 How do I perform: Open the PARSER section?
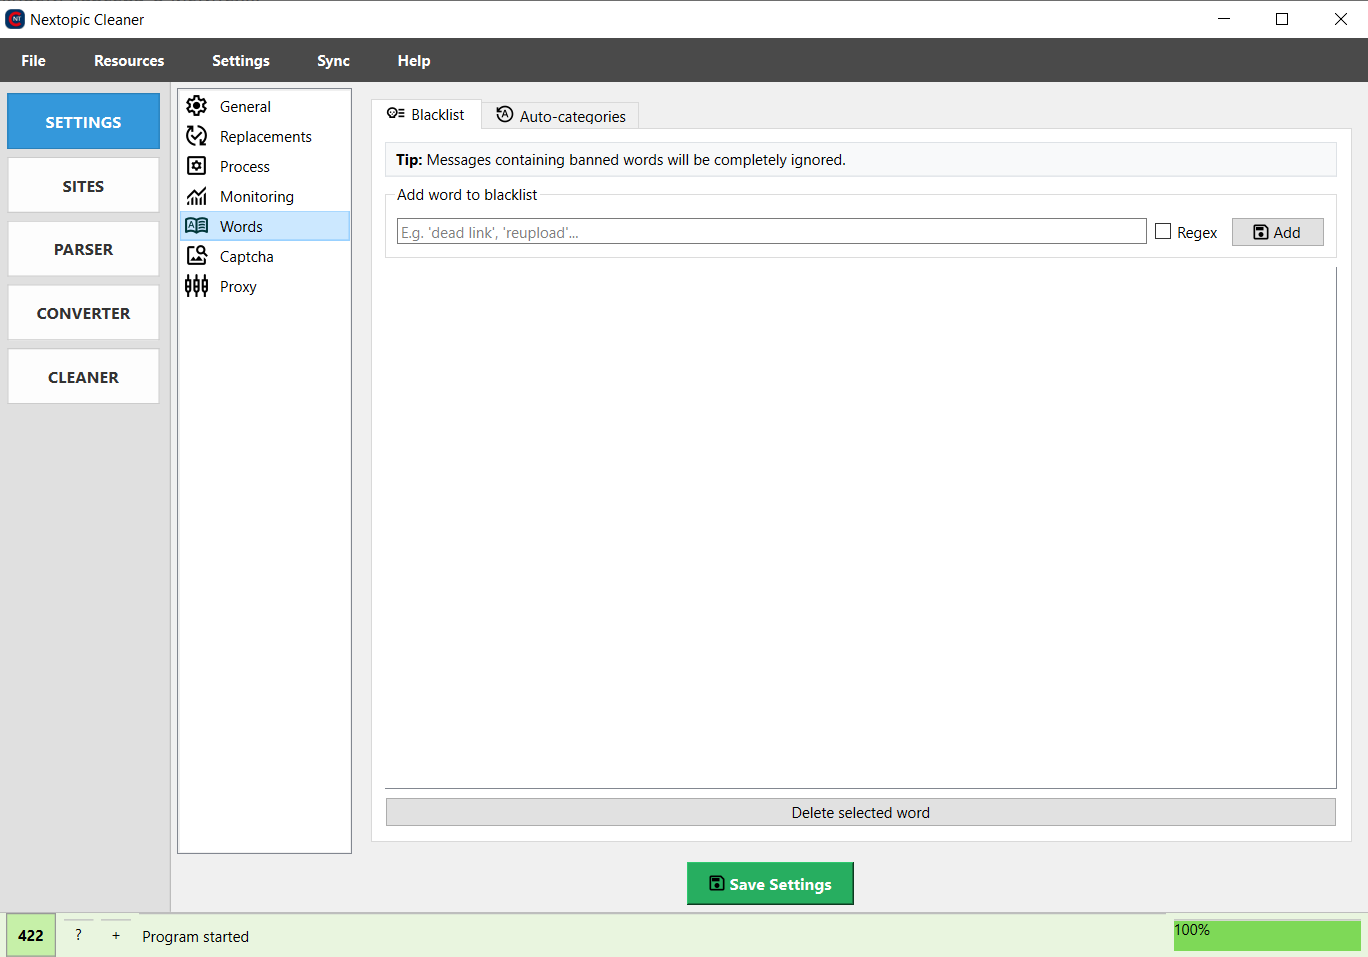coord(83,249)
